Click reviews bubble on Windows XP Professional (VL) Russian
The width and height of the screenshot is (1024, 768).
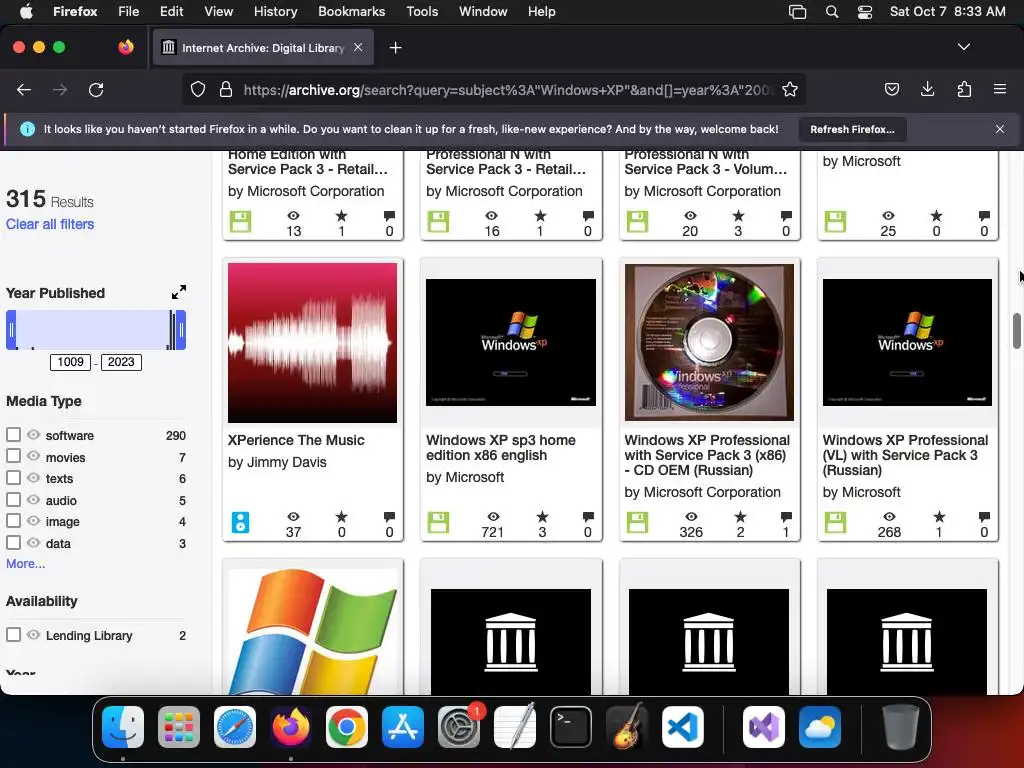pyautogui.click(x=984, y=517)
